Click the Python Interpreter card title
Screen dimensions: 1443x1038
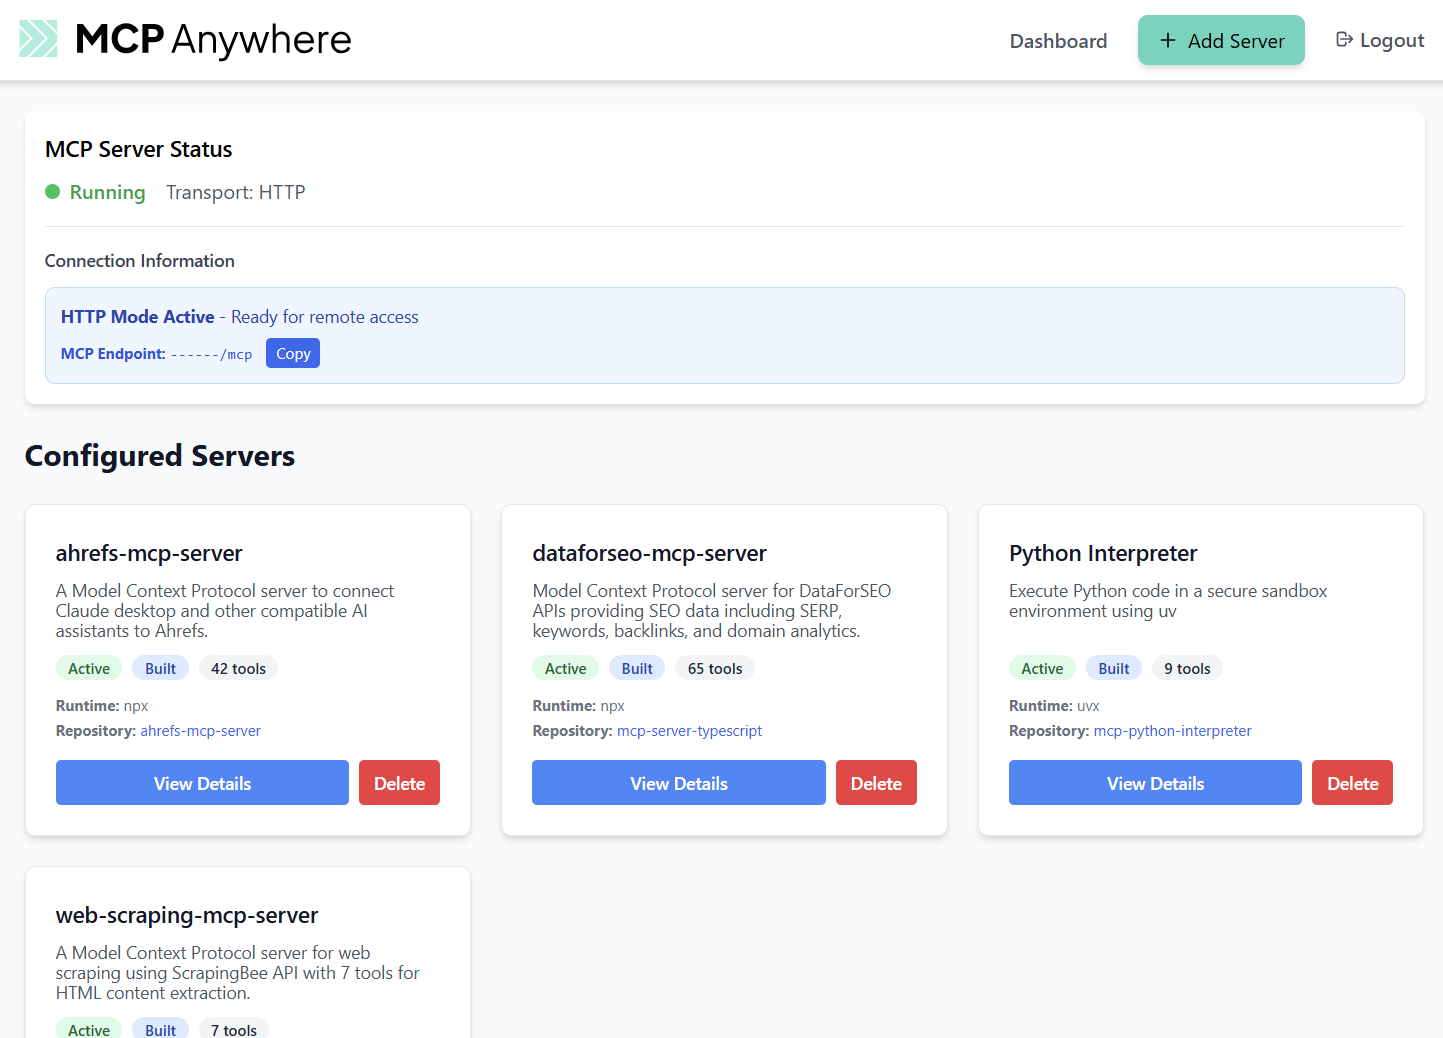point(1103,553)
